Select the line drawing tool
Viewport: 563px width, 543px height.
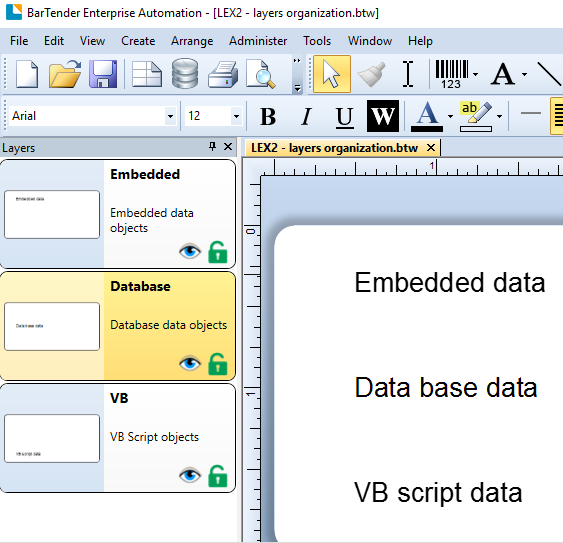[549, 74]
